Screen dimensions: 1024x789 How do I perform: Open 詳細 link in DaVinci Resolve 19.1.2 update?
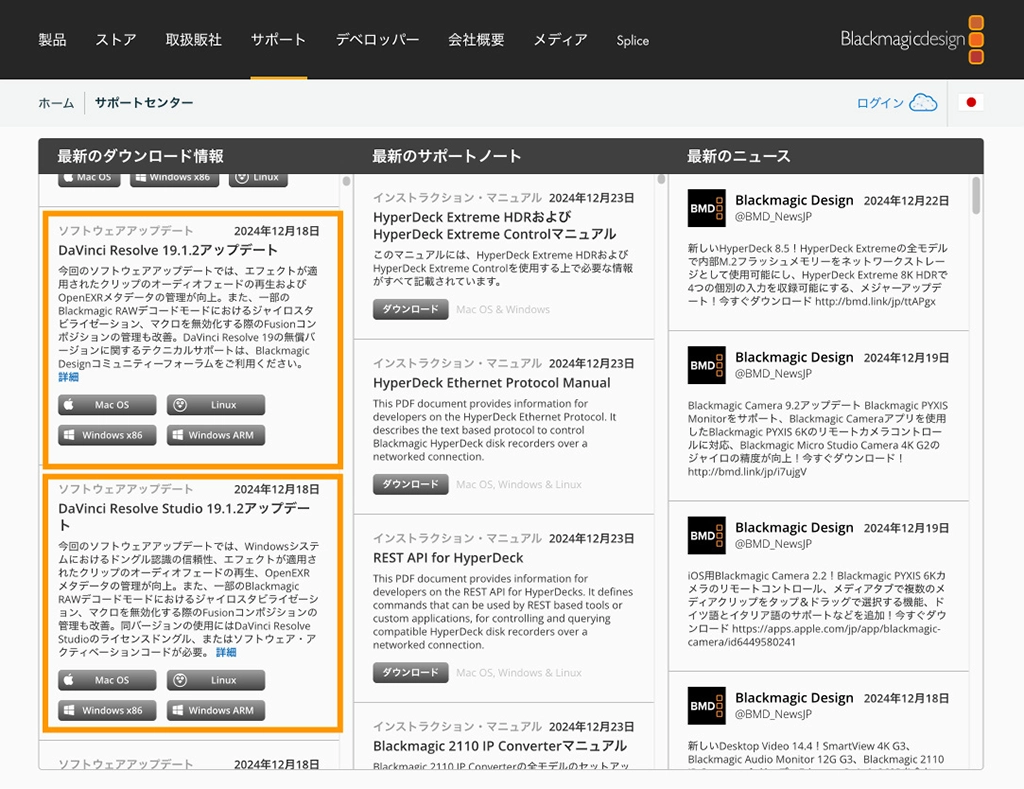click(68, 377)
